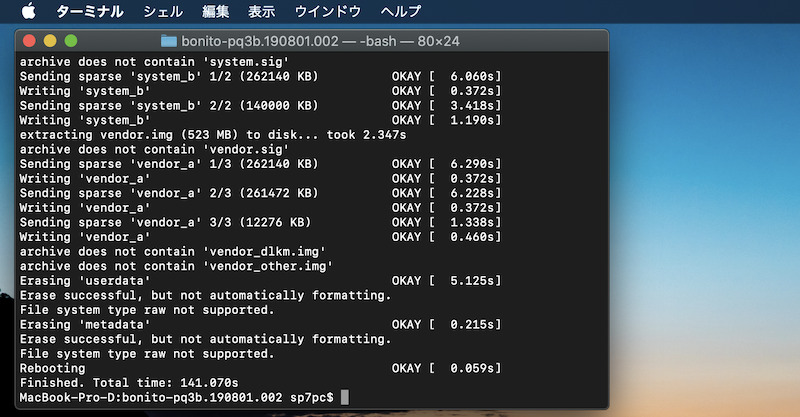The width and height of the screenshot is (800, 417).
Task: Open the ターミナル application menu
Action: 90,12
